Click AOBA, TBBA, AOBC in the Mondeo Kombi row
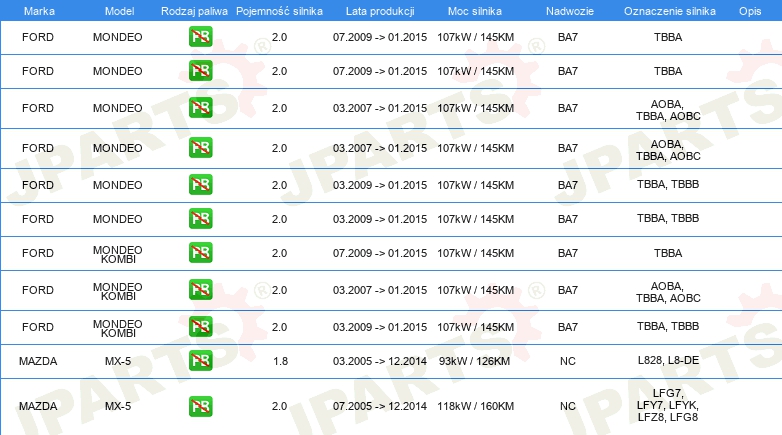The width and height of the screenshot is (782, 435). tap(668, 292)
